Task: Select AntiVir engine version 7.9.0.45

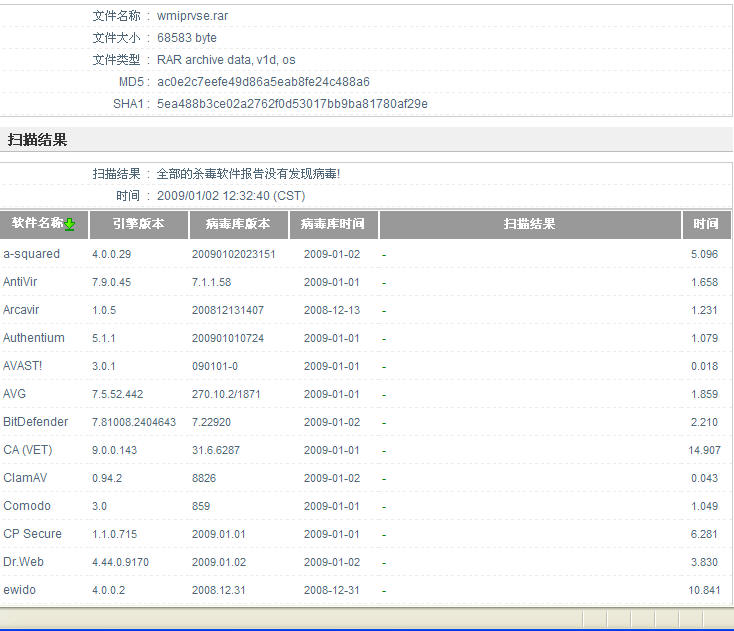Action: (x=111, y=282)
